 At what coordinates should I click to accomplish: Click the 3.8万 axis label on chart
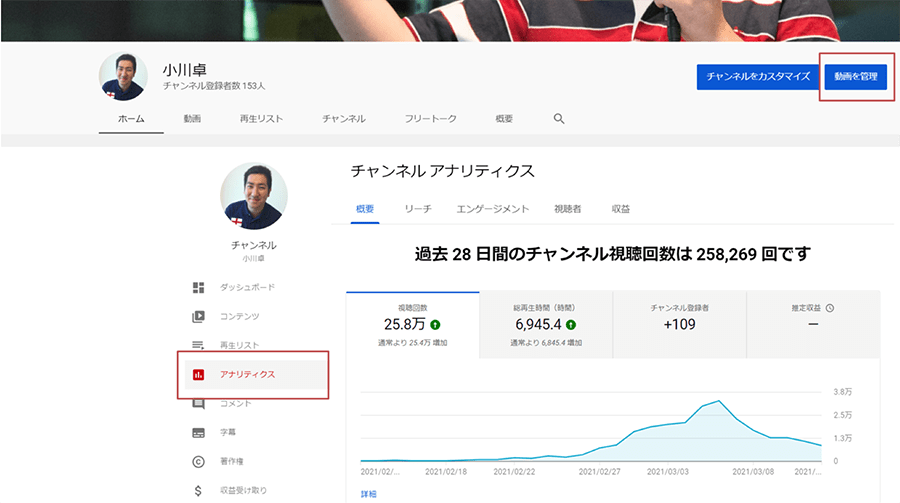click(x=843, y=392)
